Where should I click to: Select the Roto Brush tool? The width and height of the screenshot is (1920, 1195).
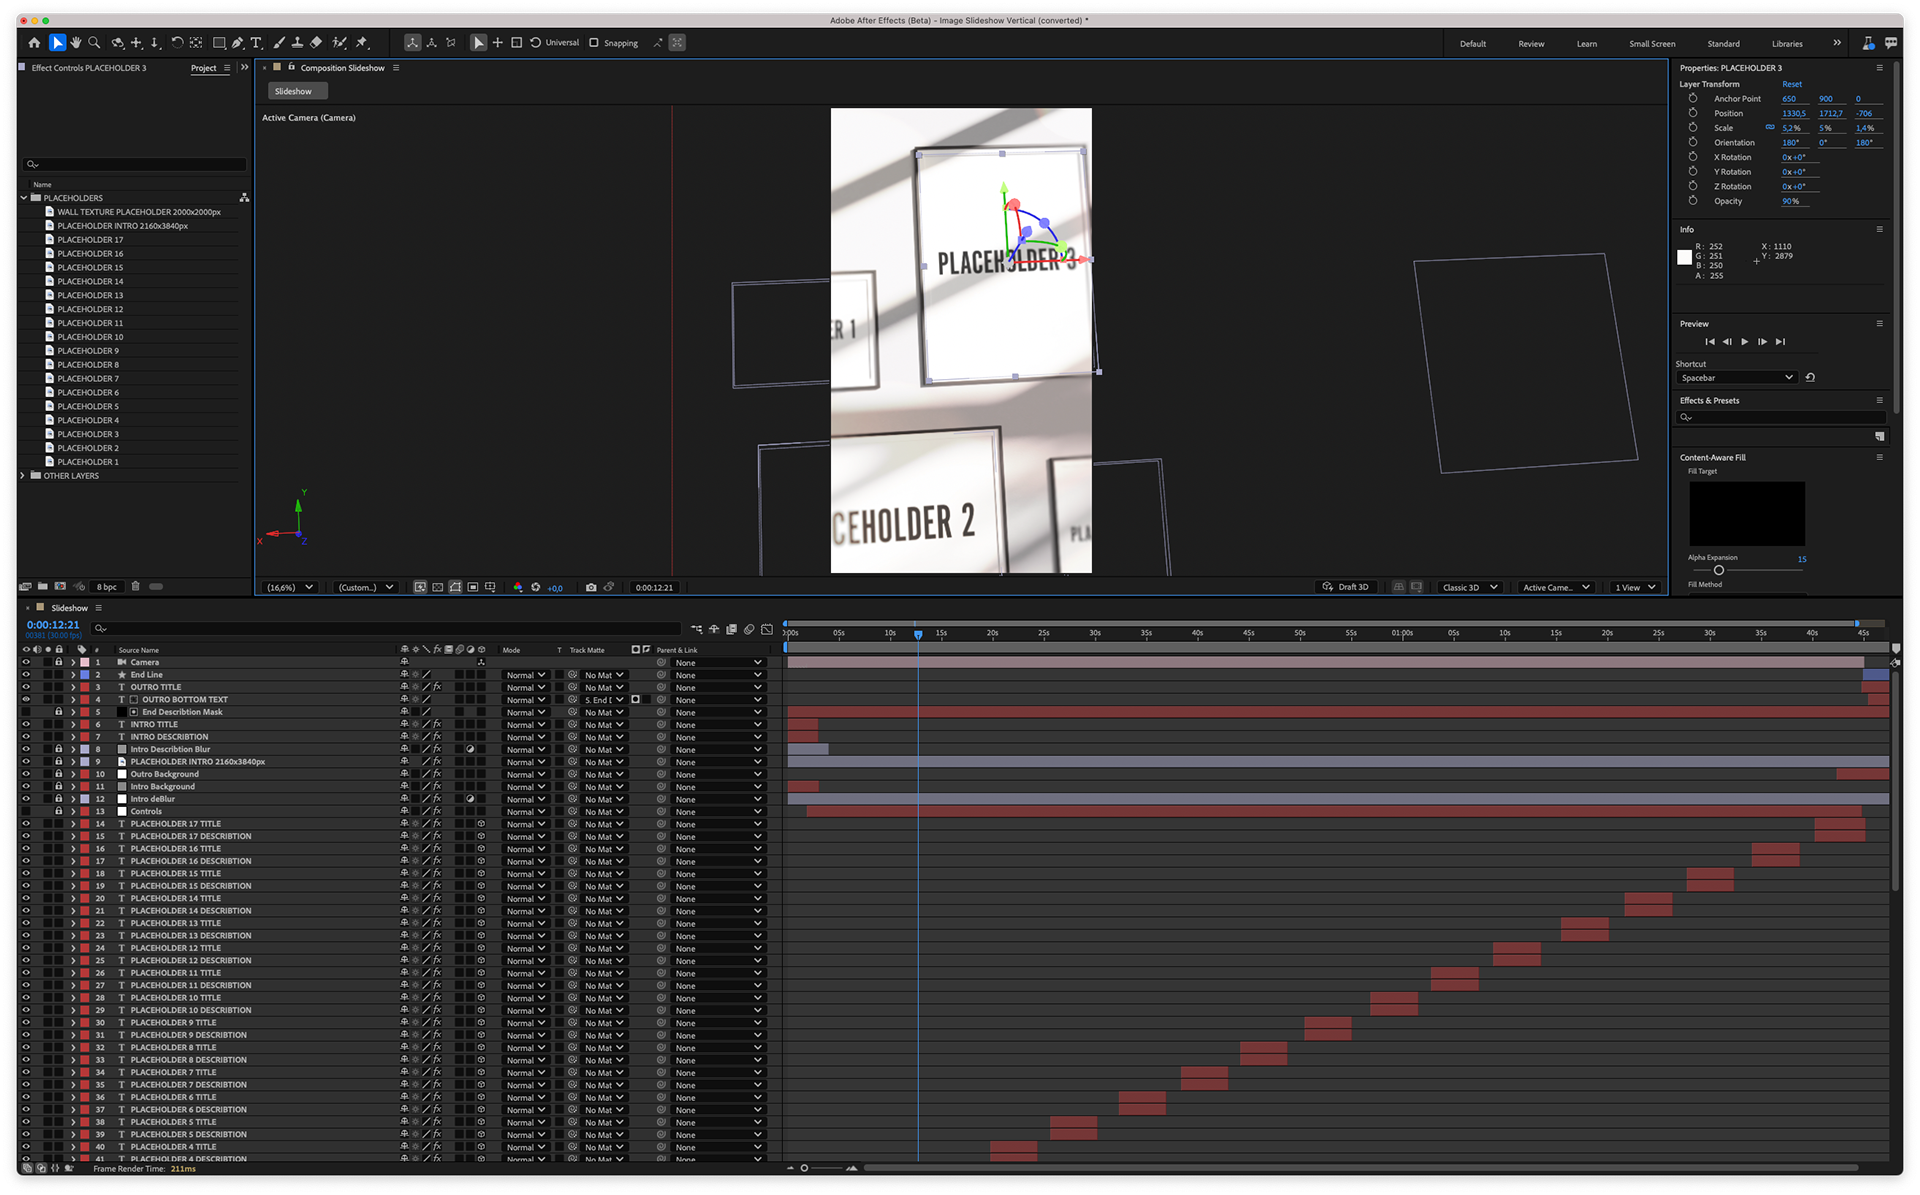340,43
